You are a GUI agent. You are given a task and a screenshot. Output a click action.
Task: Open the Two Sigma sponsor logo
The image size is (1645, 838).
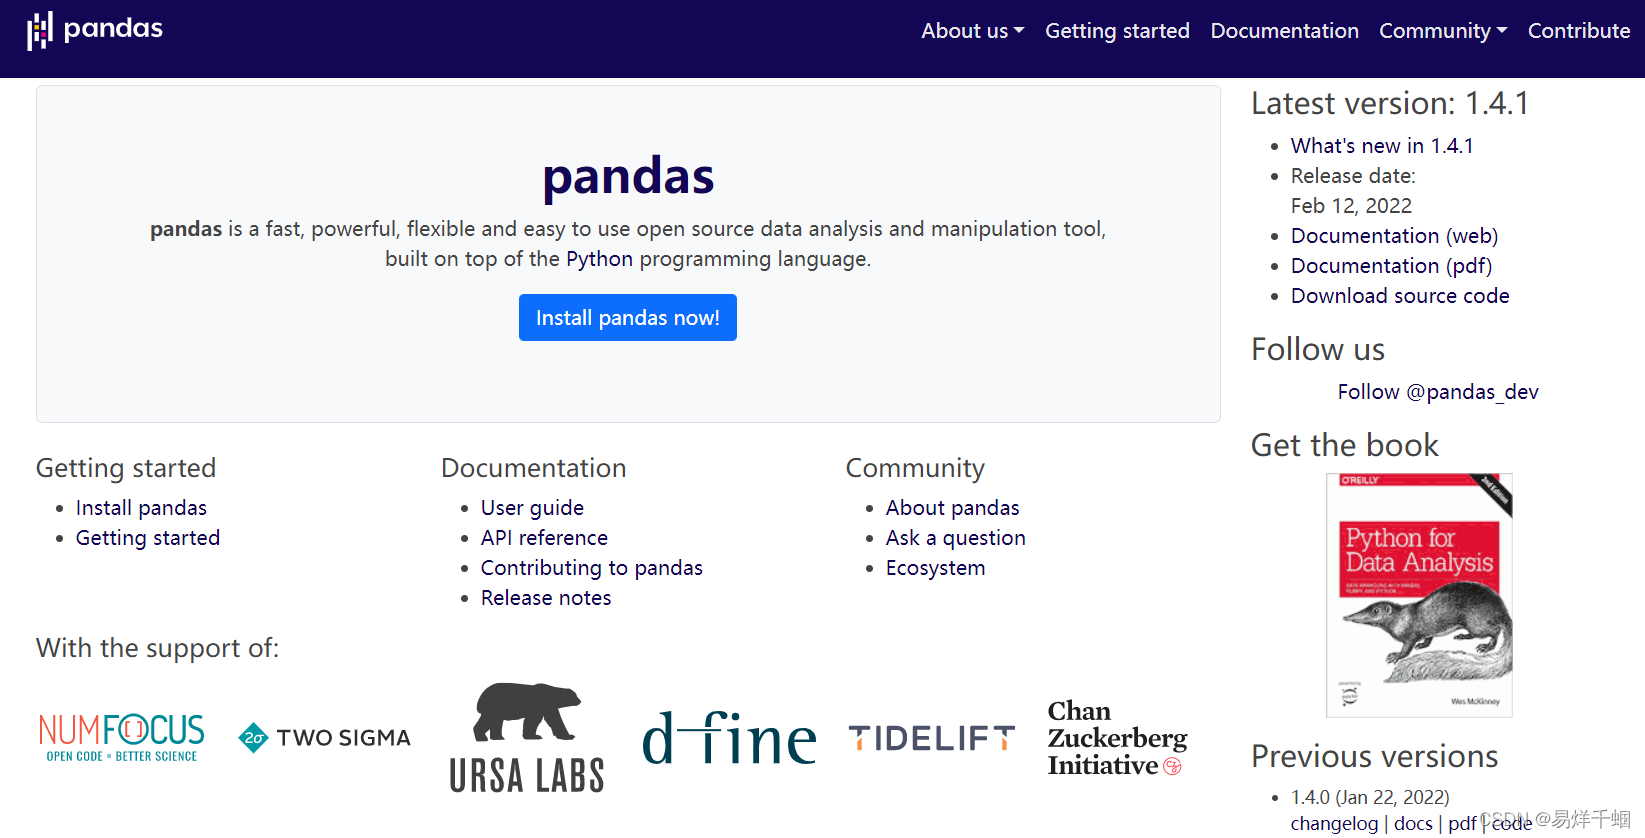coord(324,738)
